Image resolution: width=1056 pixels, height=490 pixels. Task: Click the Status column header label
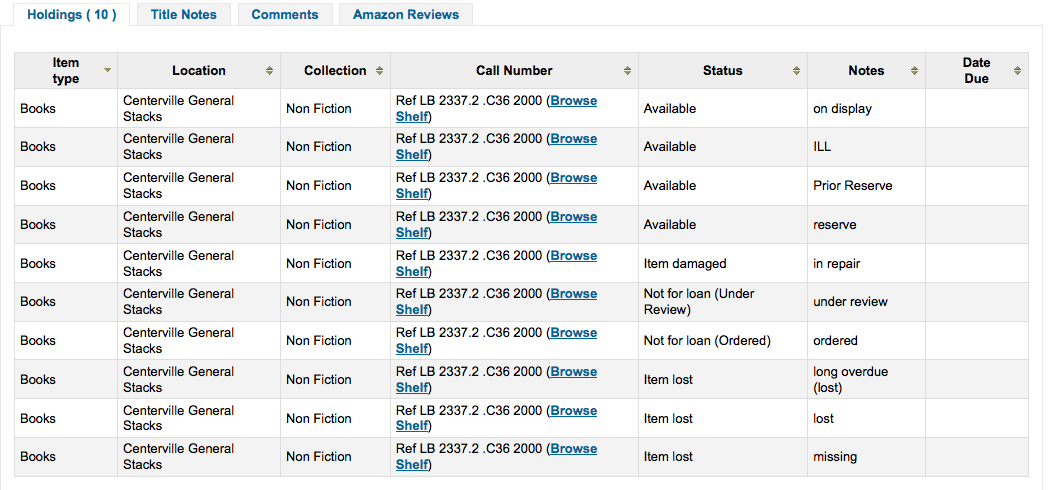point(722,71)
